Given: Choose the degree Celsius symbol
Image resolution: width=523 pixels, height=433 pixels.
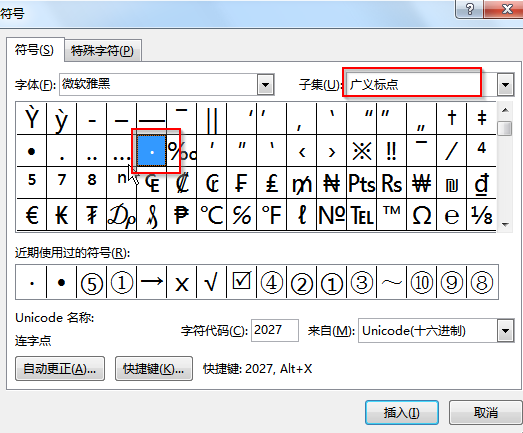Looking at the screenshot, I should coord(212,214).
